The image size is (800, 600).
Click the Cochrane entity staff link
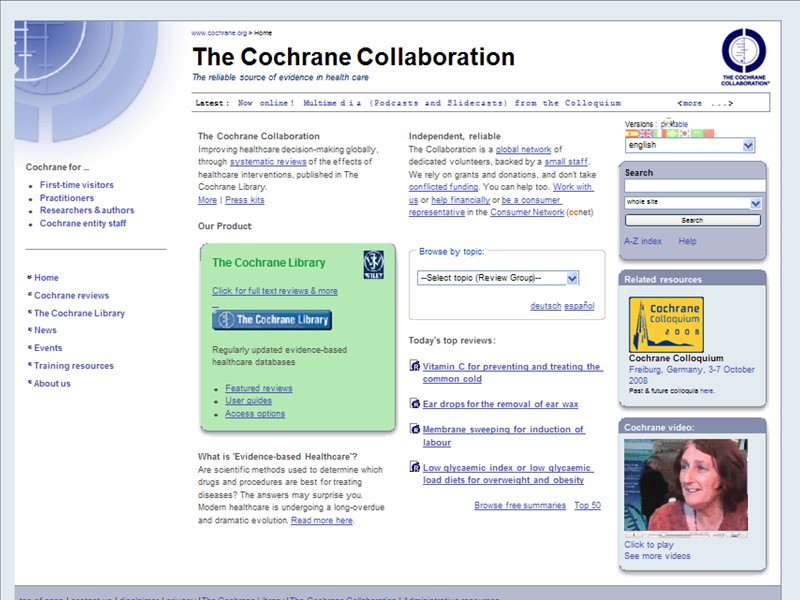pos(83,223)
